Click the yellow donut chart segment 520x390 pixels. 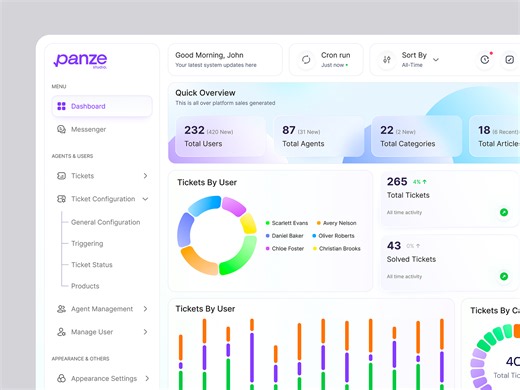click(249, 223)
